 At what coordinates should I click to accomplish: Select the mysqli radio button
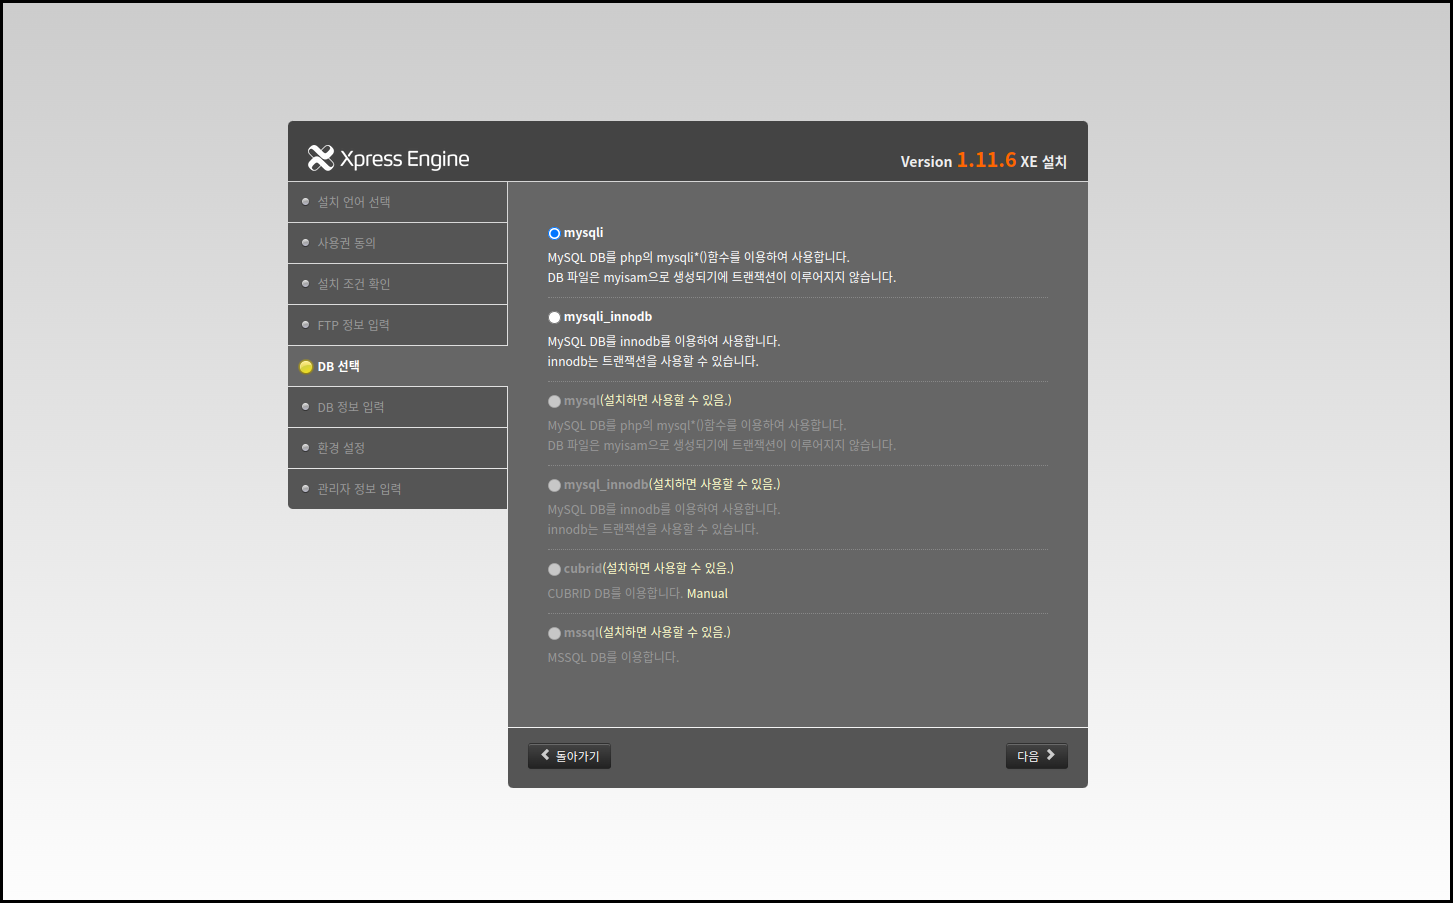tap(554, 233)
